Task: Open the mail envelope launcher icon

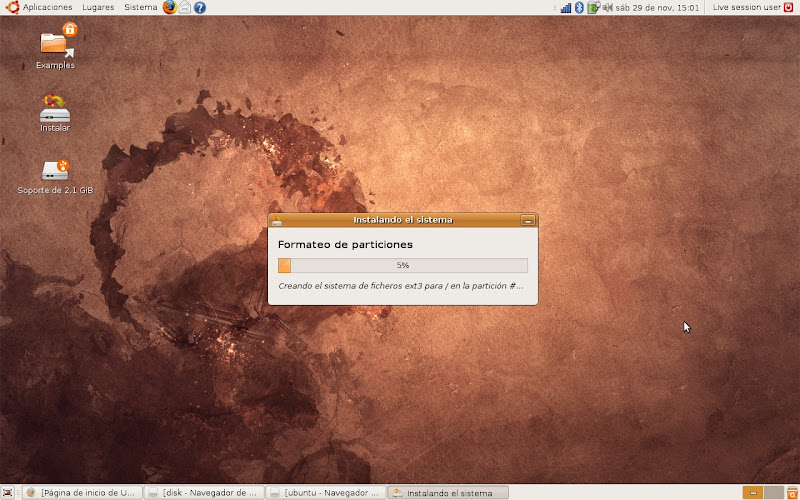Action: pos(185,7)
